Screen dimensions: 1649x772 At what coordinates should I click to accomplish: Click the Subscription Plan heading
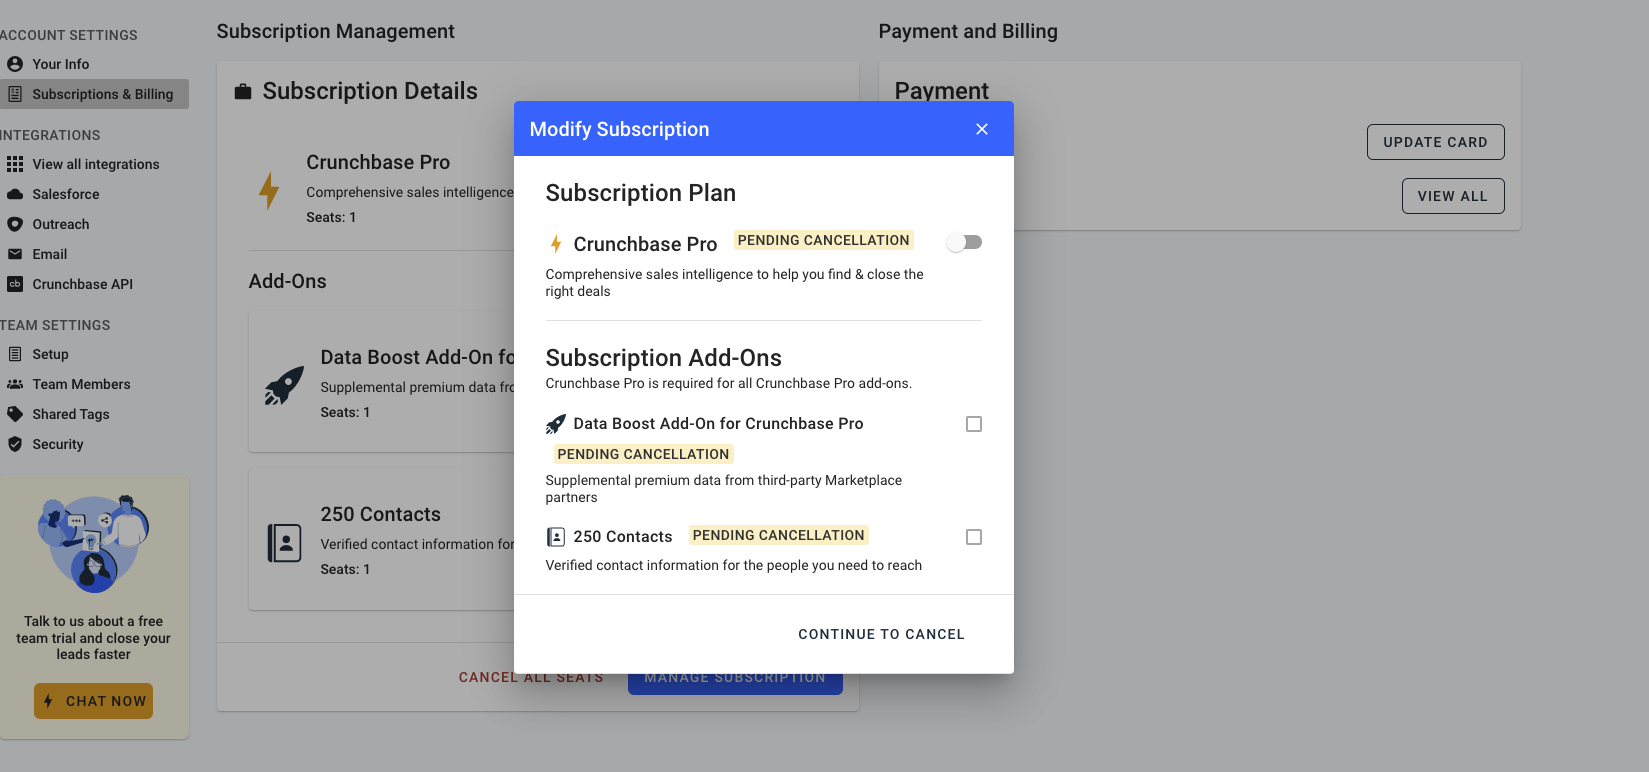(641, 193)
